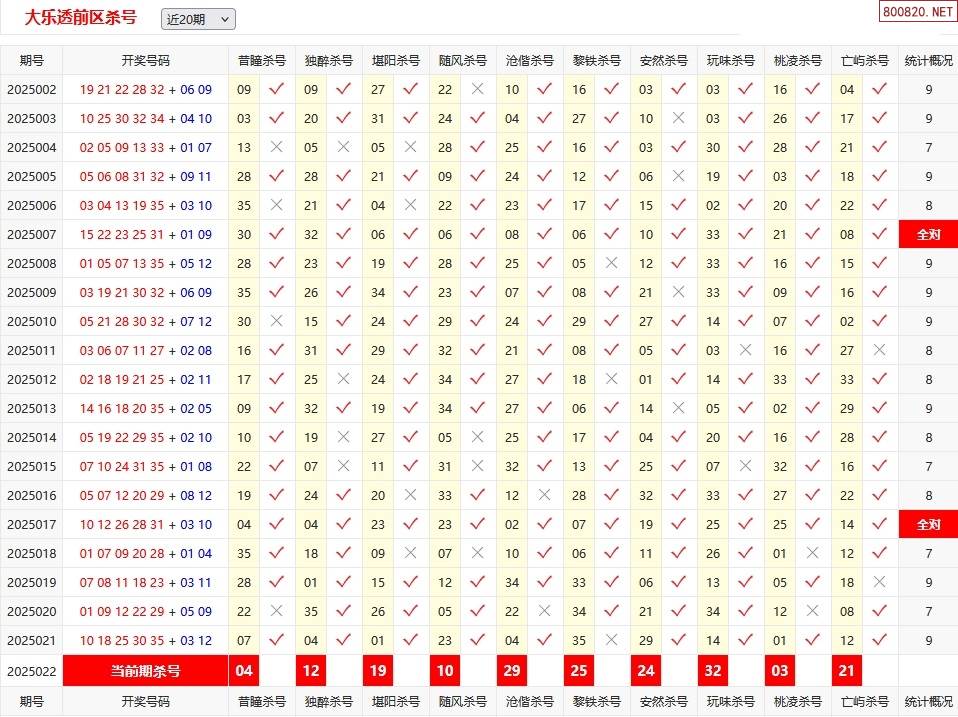Click the cross mark for 独醉杀号 in row 2025012
This screenshot has height=717, width=958.
tap(343, 379)
